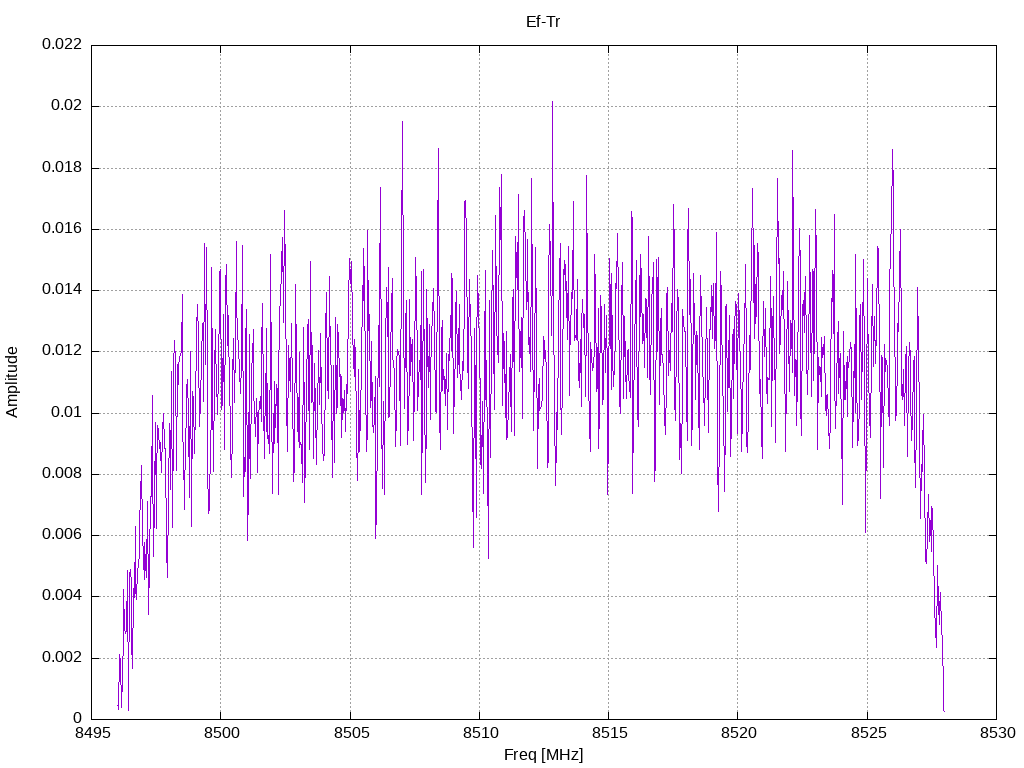The width and height of the screenshot is (1024, 768).
Task: Click the 0.016 y-axis tick label
Action: (62, 229)
